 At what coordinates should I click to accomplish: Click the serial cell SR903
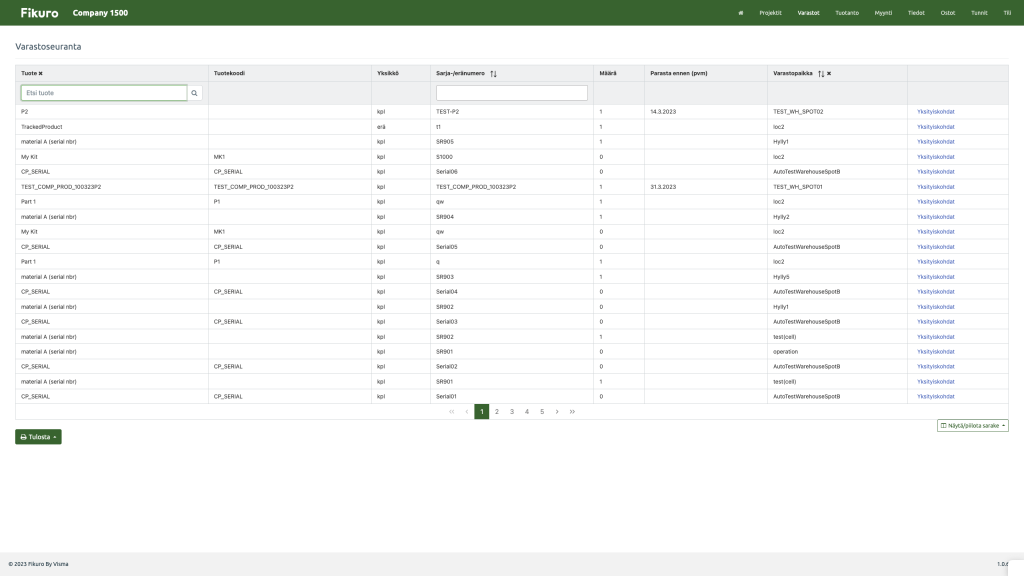445,277
